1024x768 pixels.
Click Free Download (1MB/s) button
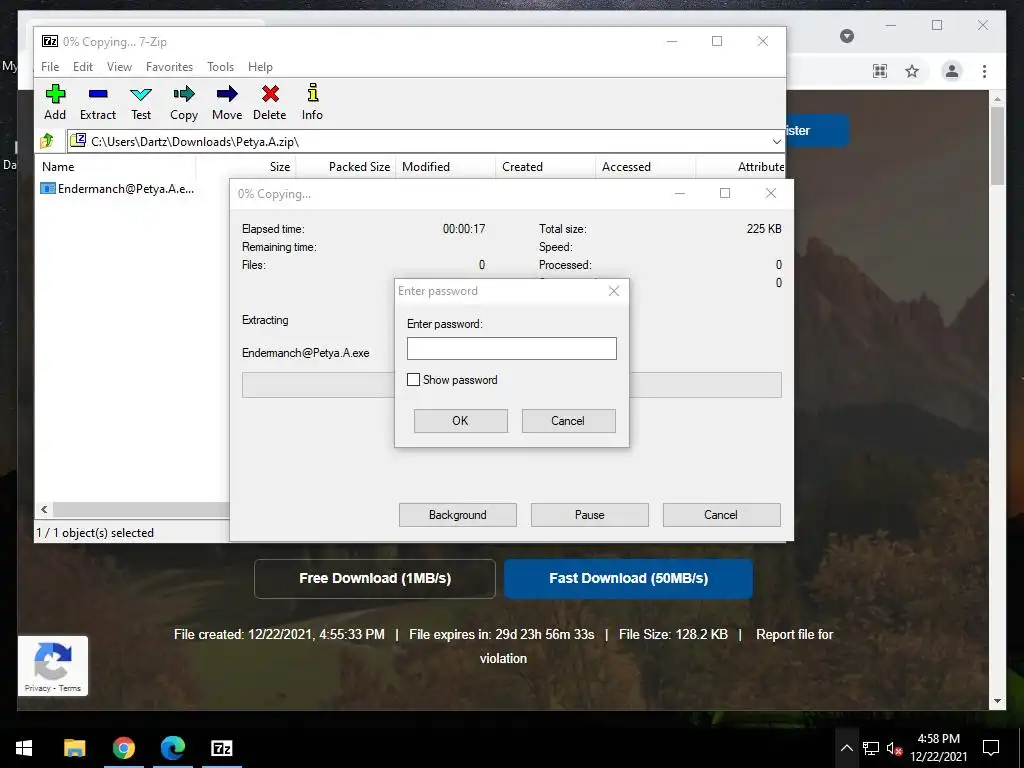[375, 578]
